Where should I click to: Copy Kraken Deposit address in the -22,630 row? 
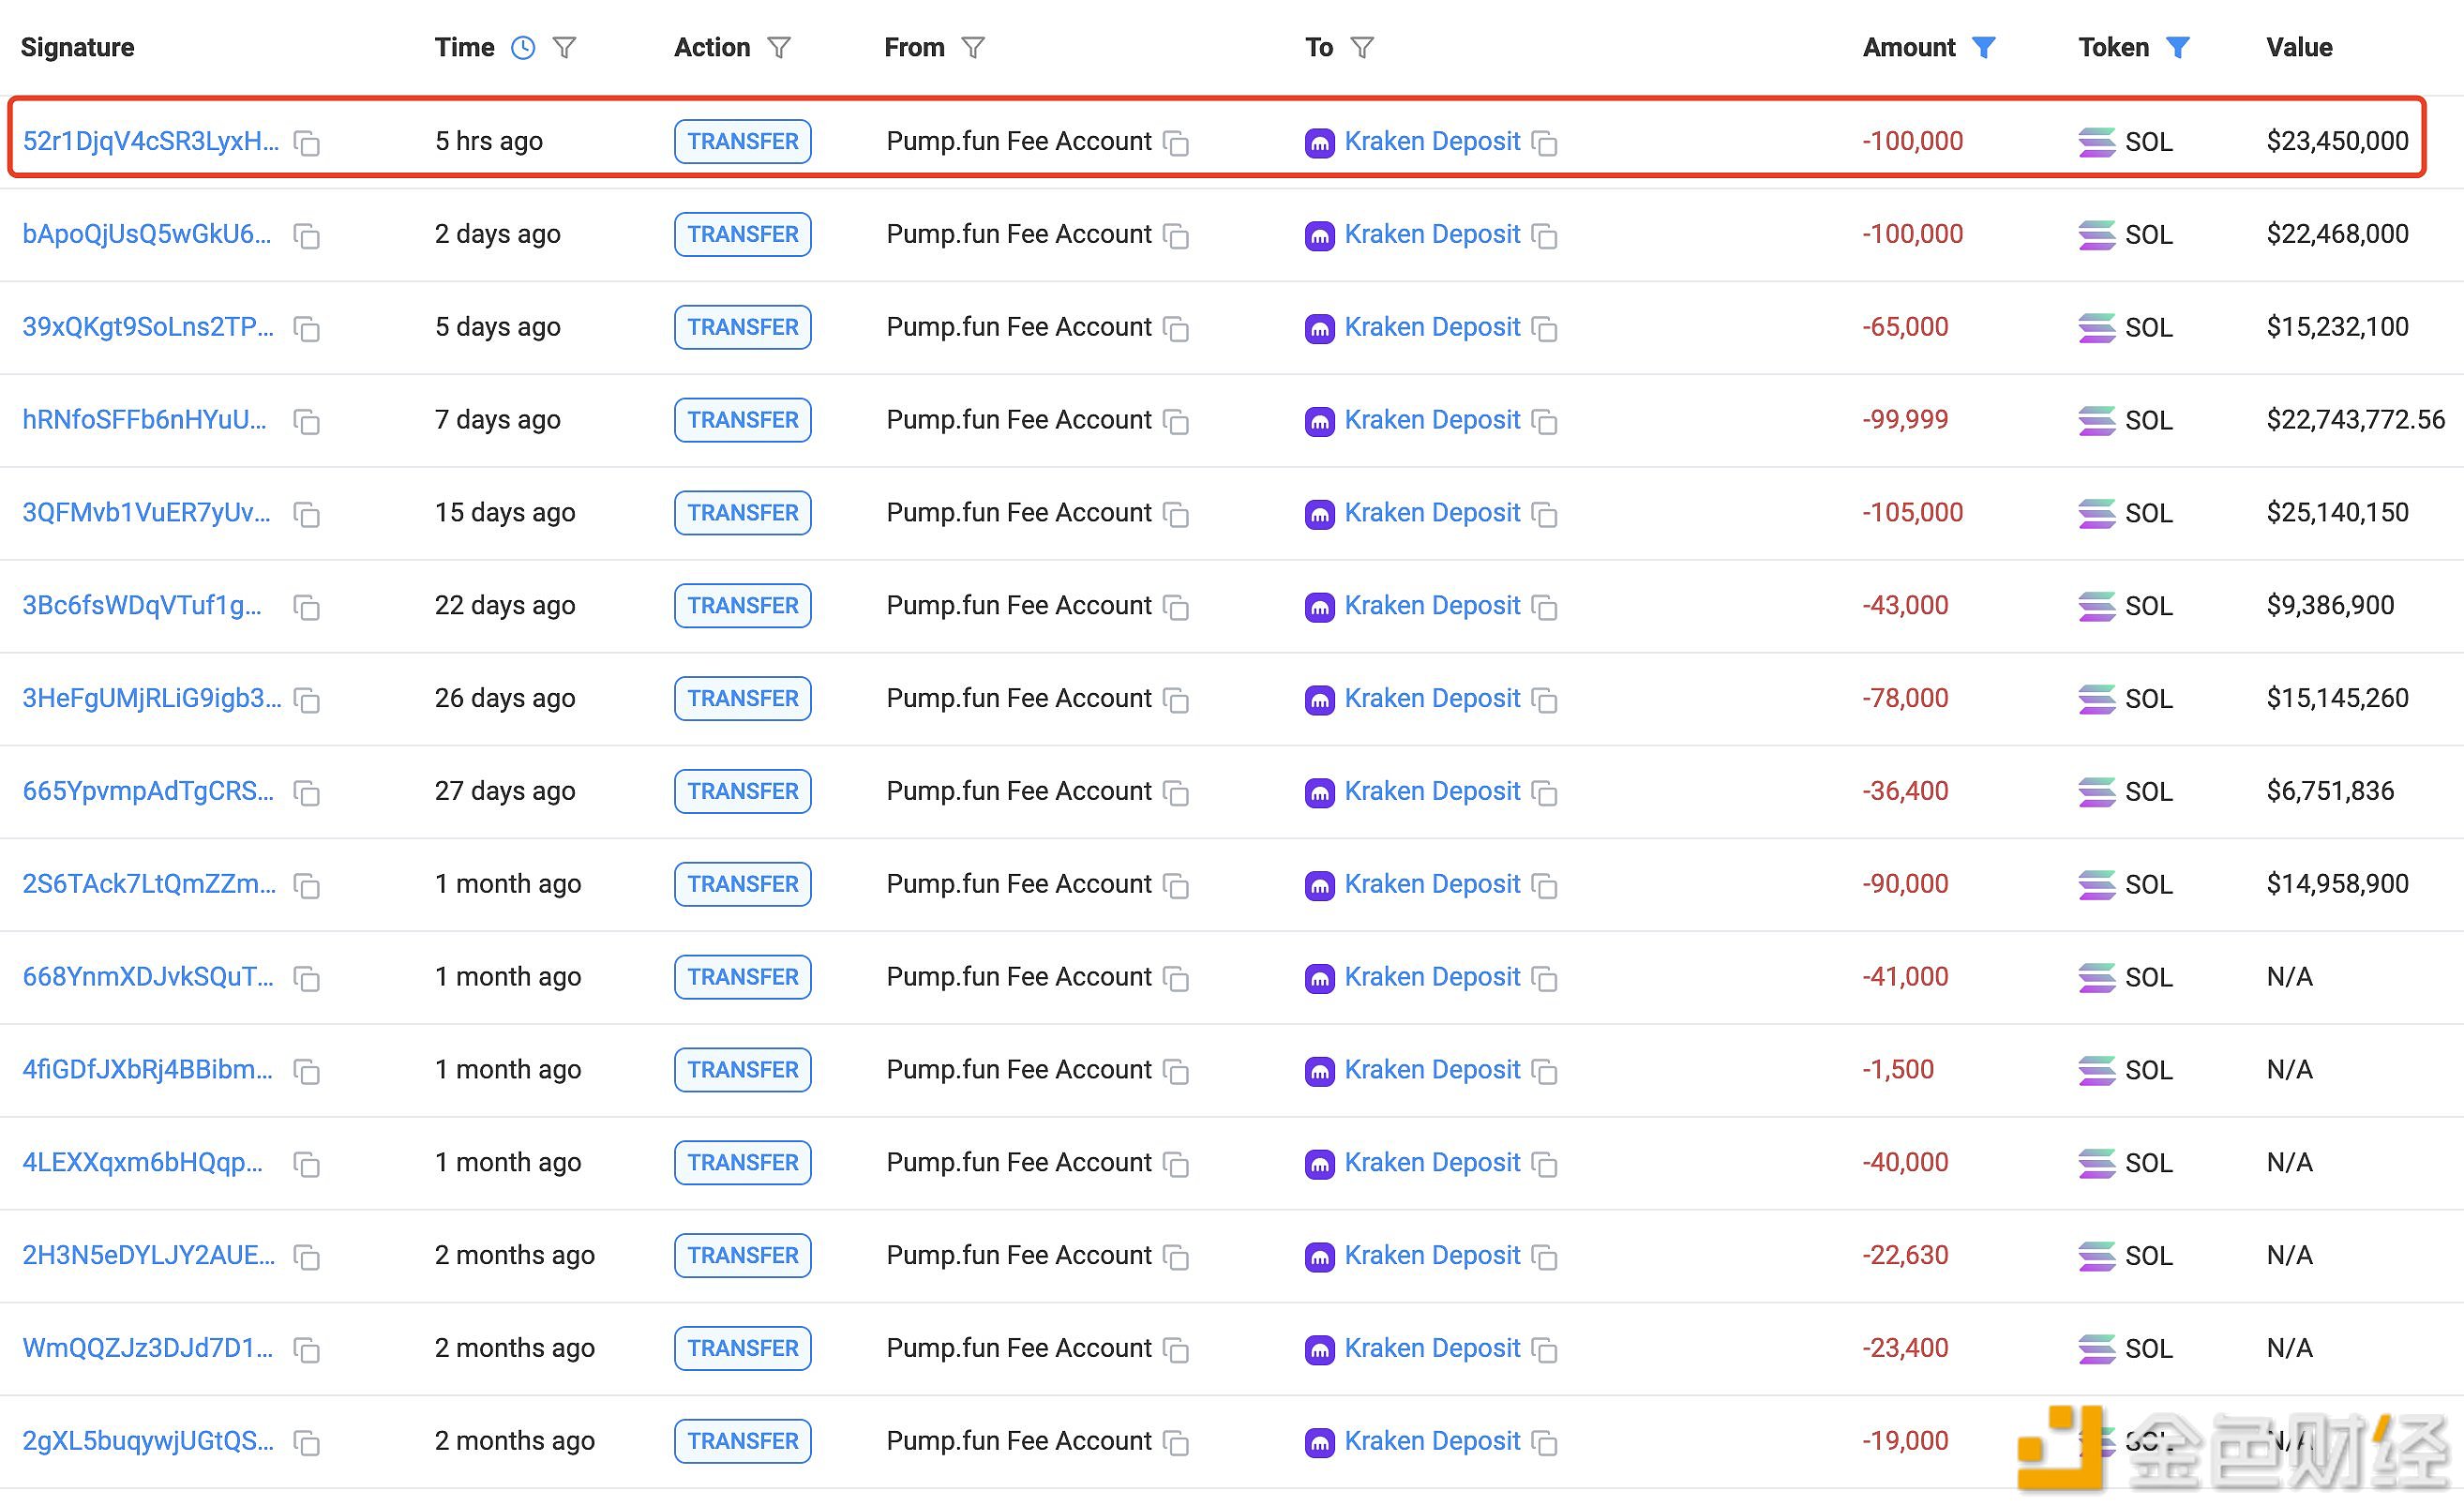[1545, 1257]
